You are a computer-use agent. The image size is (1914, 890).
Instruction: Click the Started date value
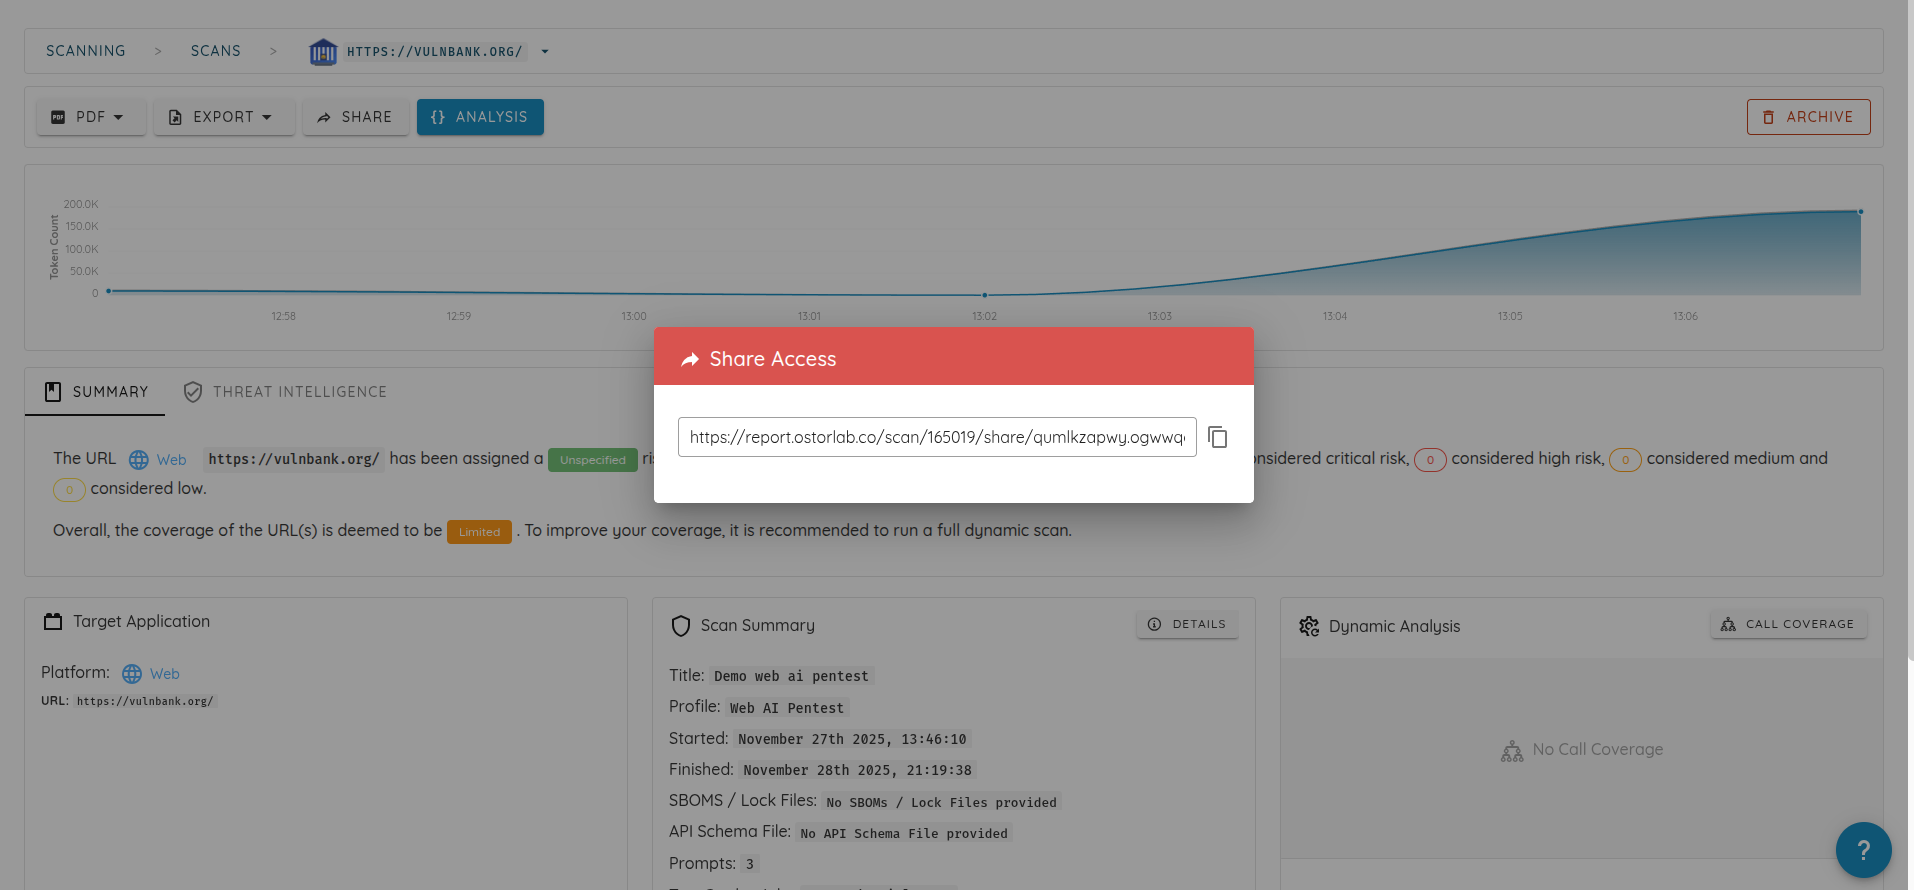coord(853,739)
